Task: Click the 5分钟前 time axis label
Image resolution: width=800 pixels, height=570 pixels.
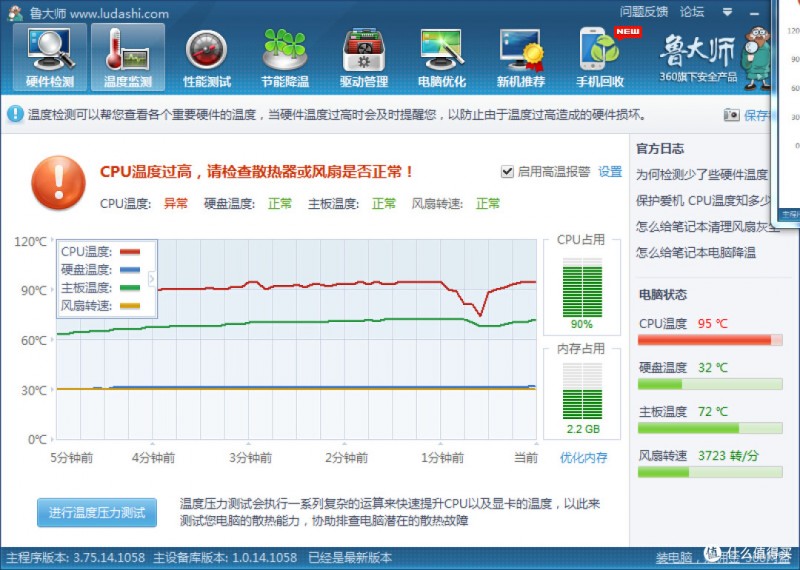Action: pyautogui.click(x=71, y=458)
